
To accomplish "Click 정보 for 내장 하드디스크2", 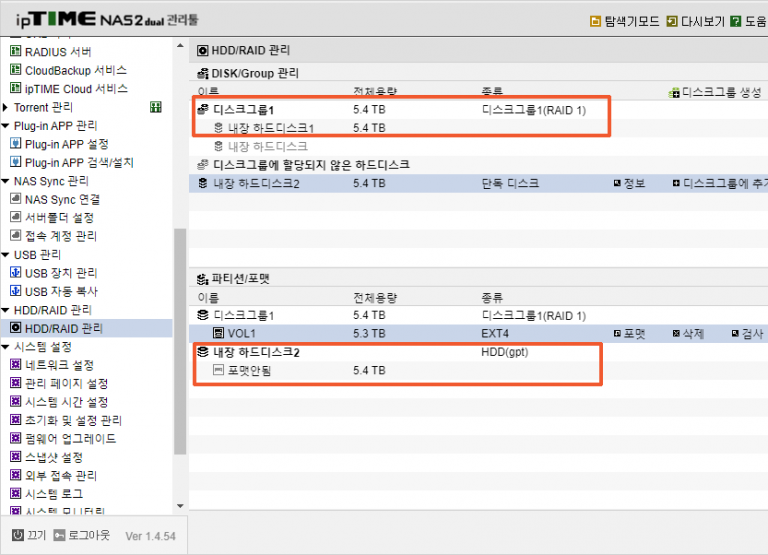I will pos(629,183).
